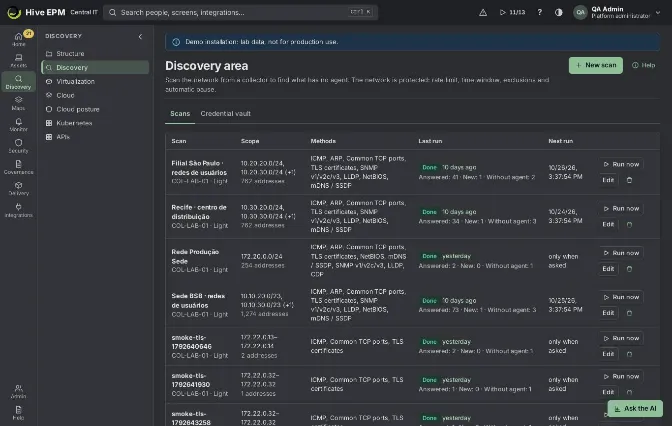The height and width of the screenshot is (426, 672).
Task: Edit the Rede Produção Sede scan
Action: [608, 269]
